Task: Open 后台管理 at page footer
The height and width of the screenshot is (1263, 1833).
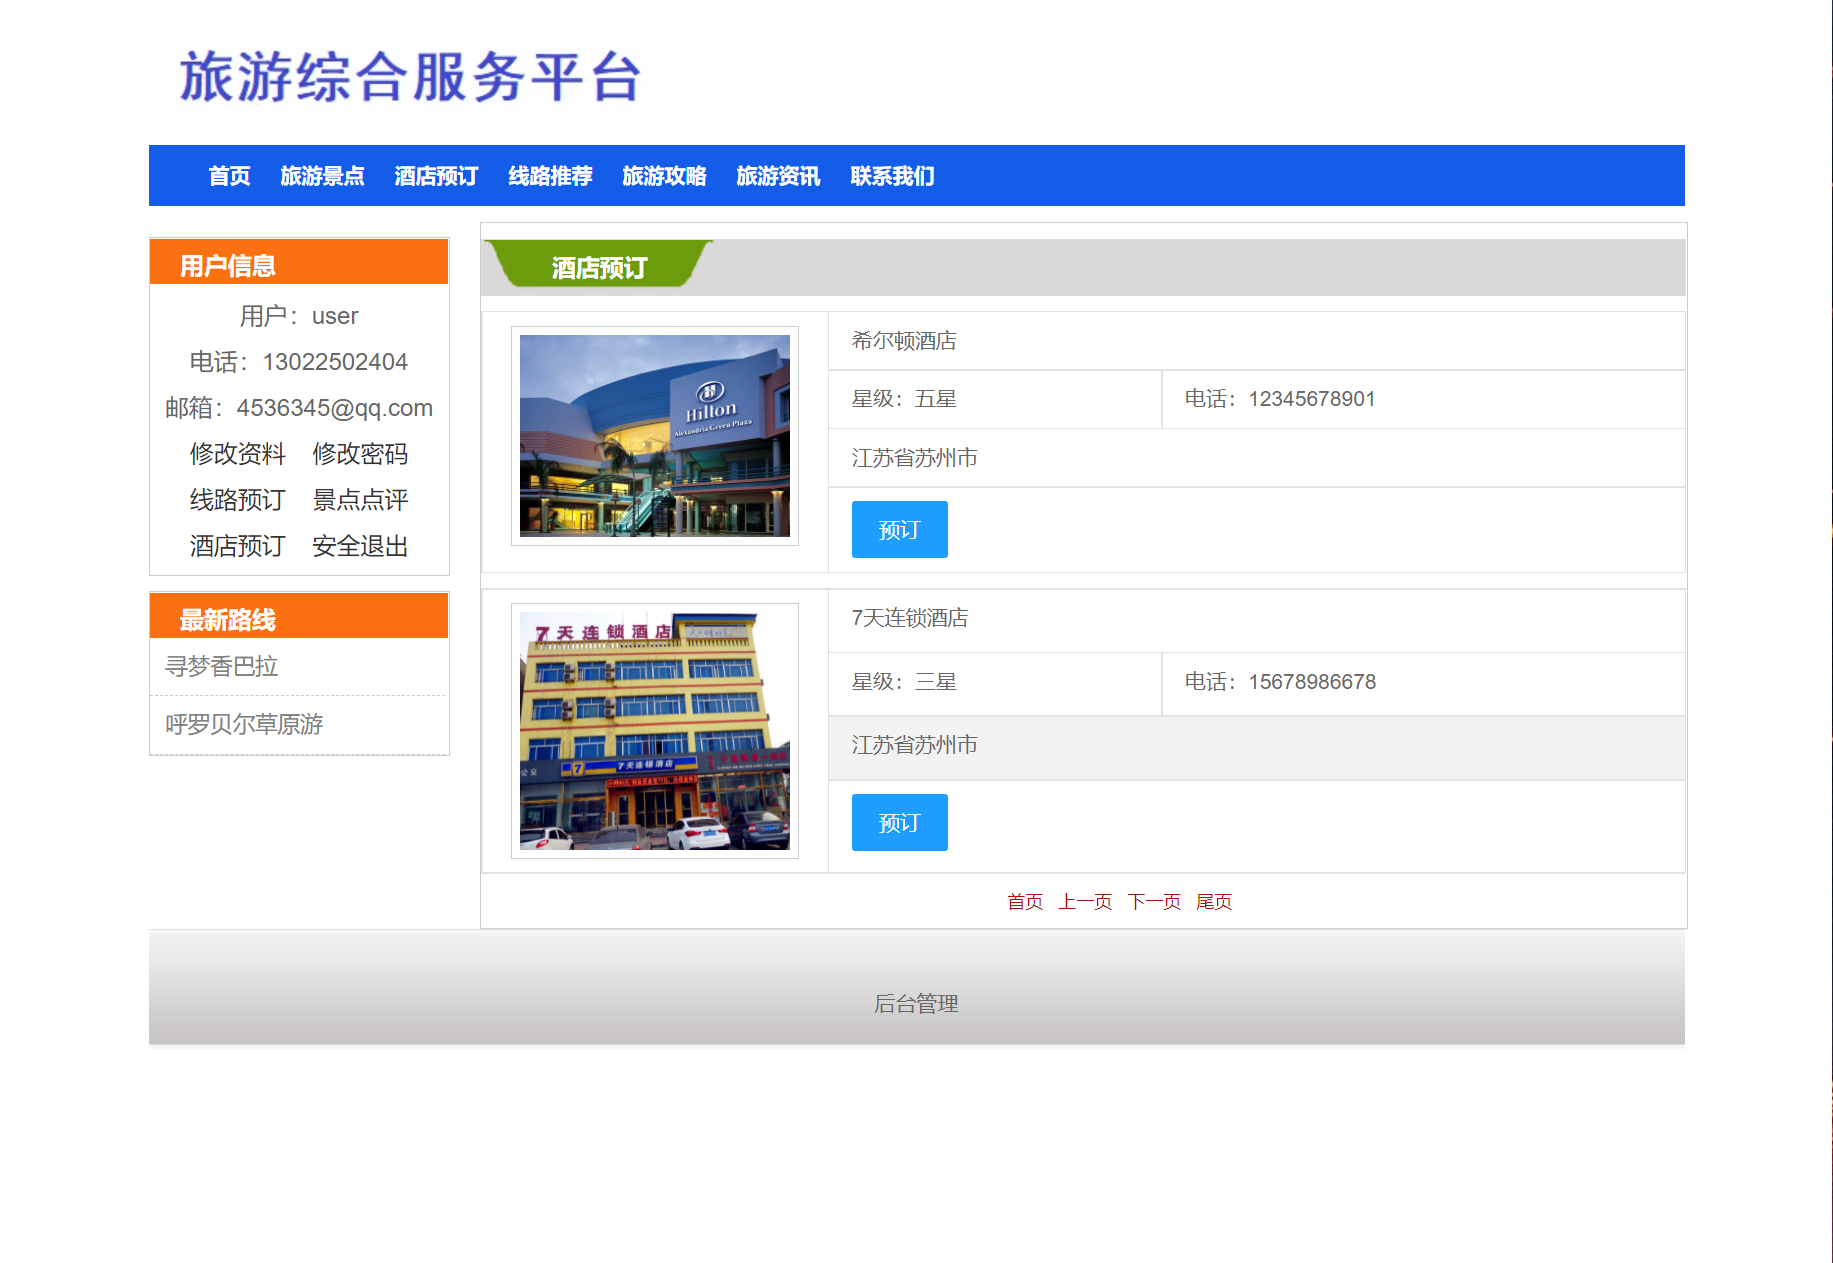Action: pyautogui.click(x=916, y=1003)
